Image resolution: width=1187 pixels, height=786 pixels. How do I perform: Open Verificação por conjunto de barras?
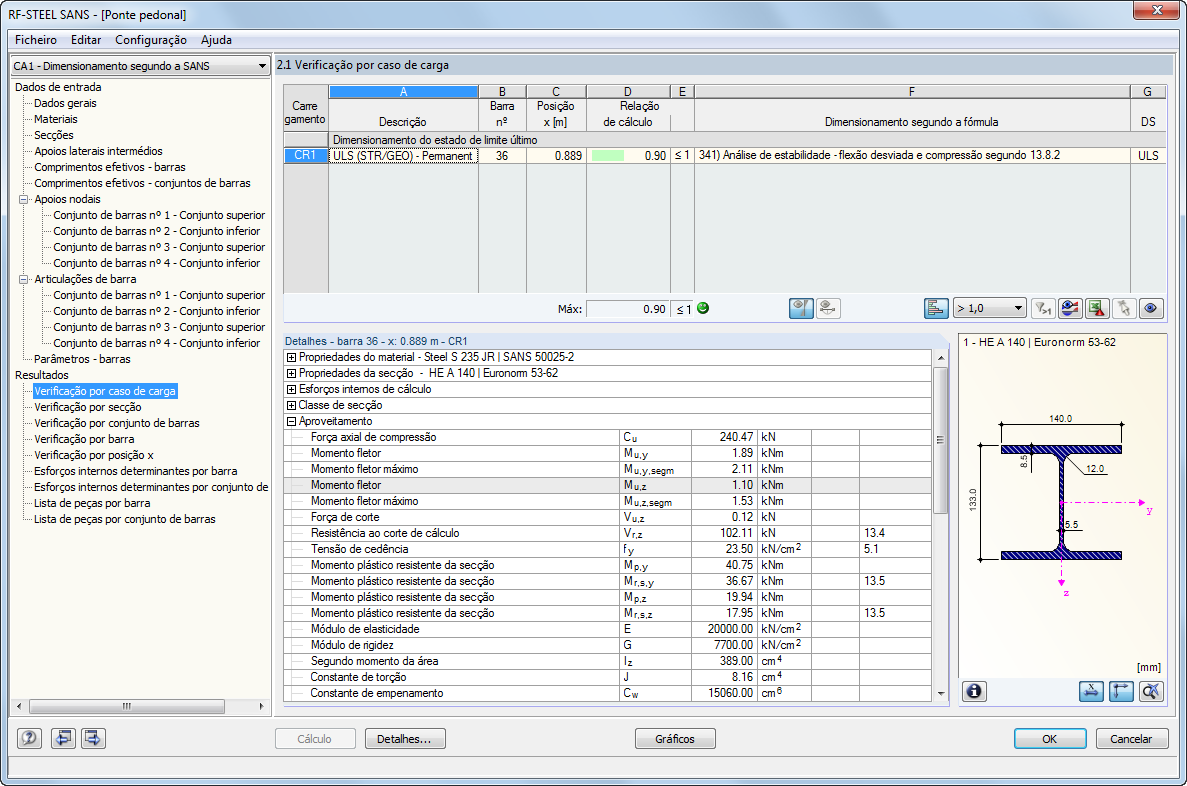(117, 423)
